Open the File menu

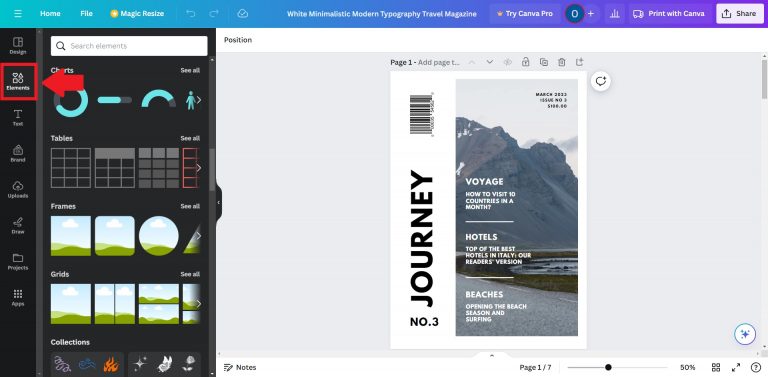86,14
